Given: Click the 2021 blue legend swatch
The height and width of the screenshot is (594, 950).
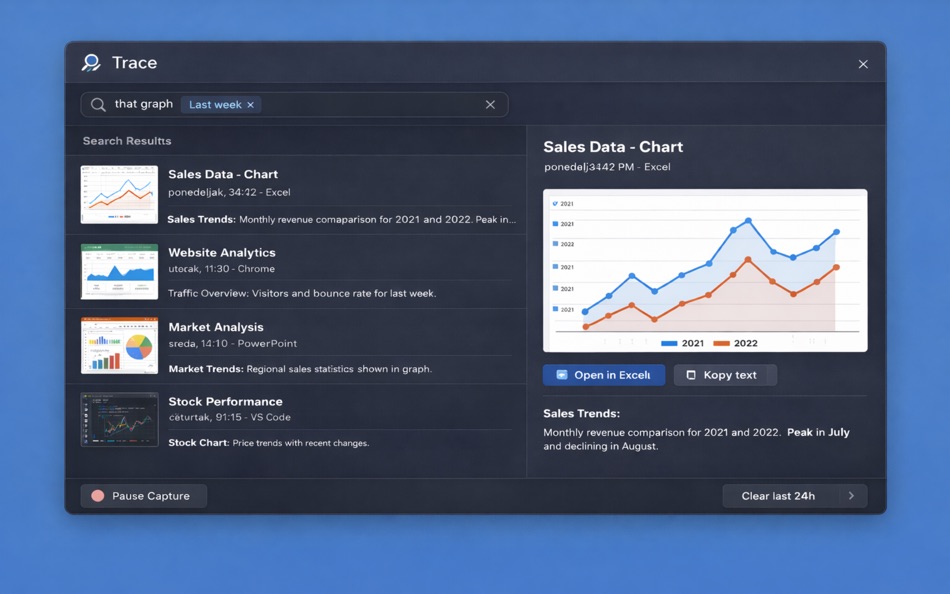Looking at the screenshot, I should [669, 343].
